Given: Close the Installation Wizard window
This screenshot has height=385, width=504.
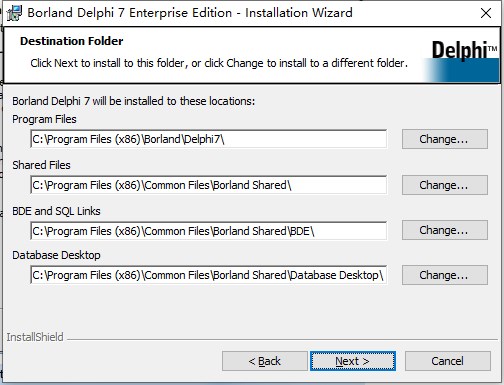Looking at the screenshot, I should click(x=486, y=13).
